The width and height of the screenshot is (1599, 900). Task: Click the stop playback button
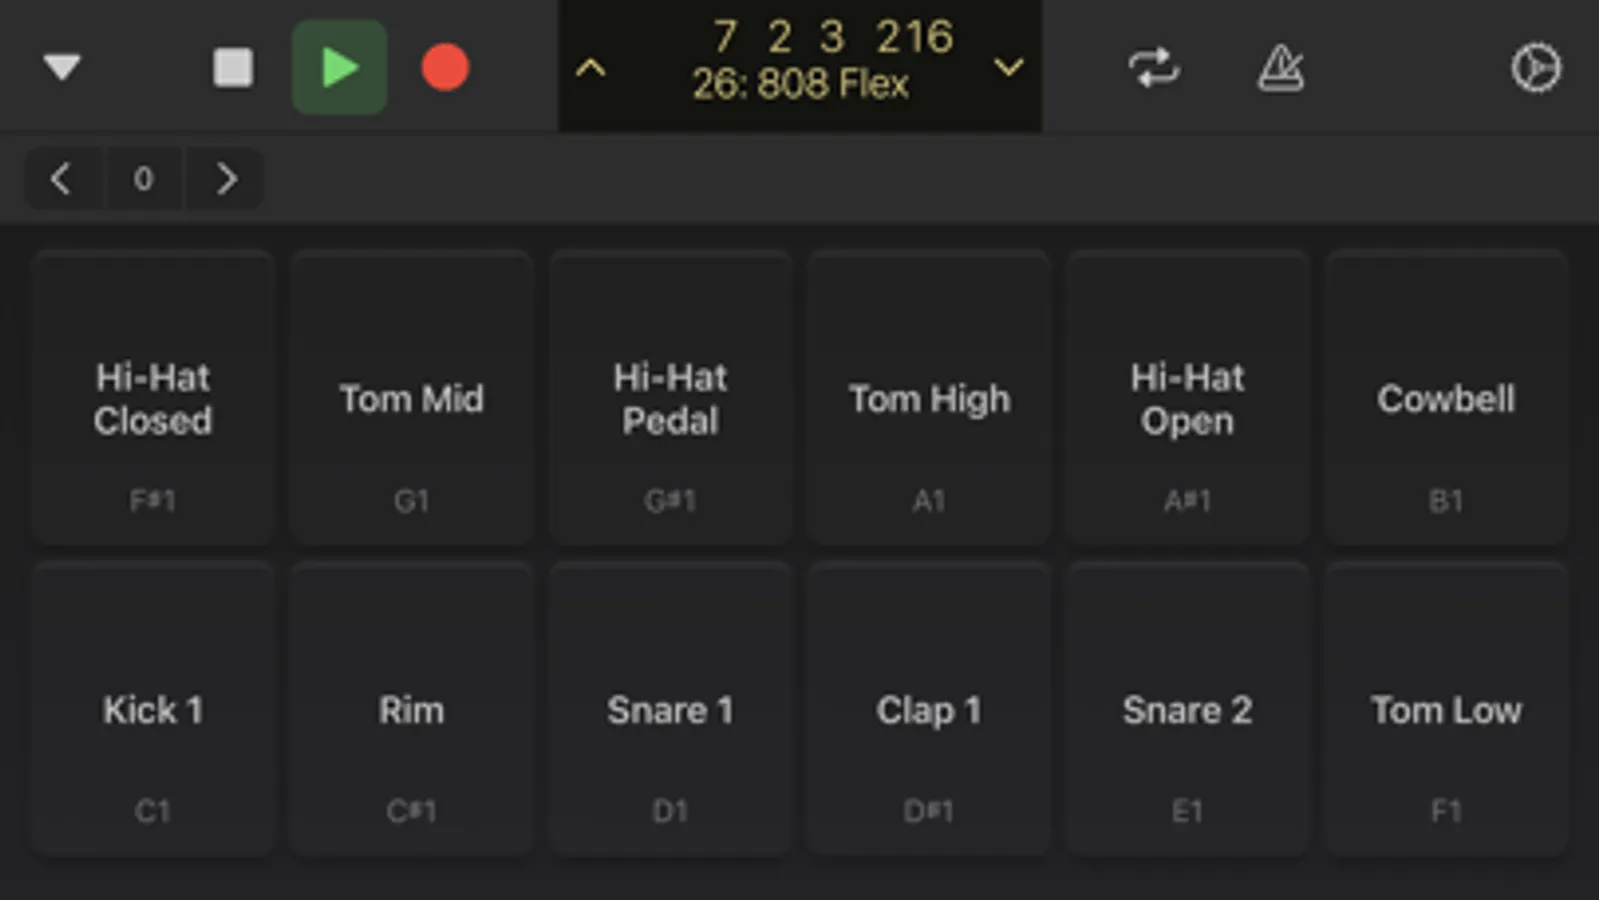click(233, 68)
